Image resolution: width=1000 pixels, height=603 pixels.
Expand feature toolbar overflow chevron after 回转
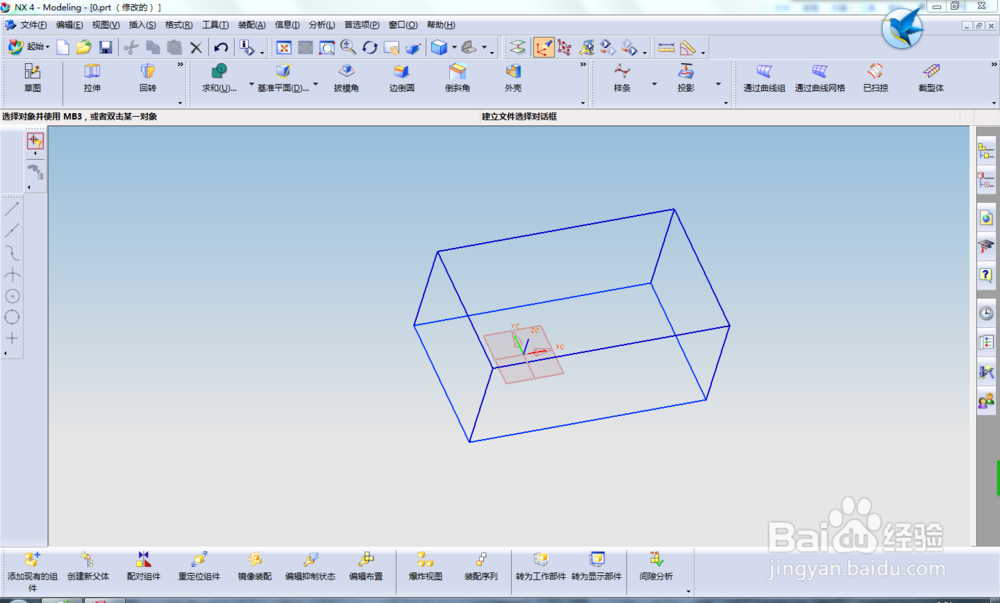click(x=180, y=64)
